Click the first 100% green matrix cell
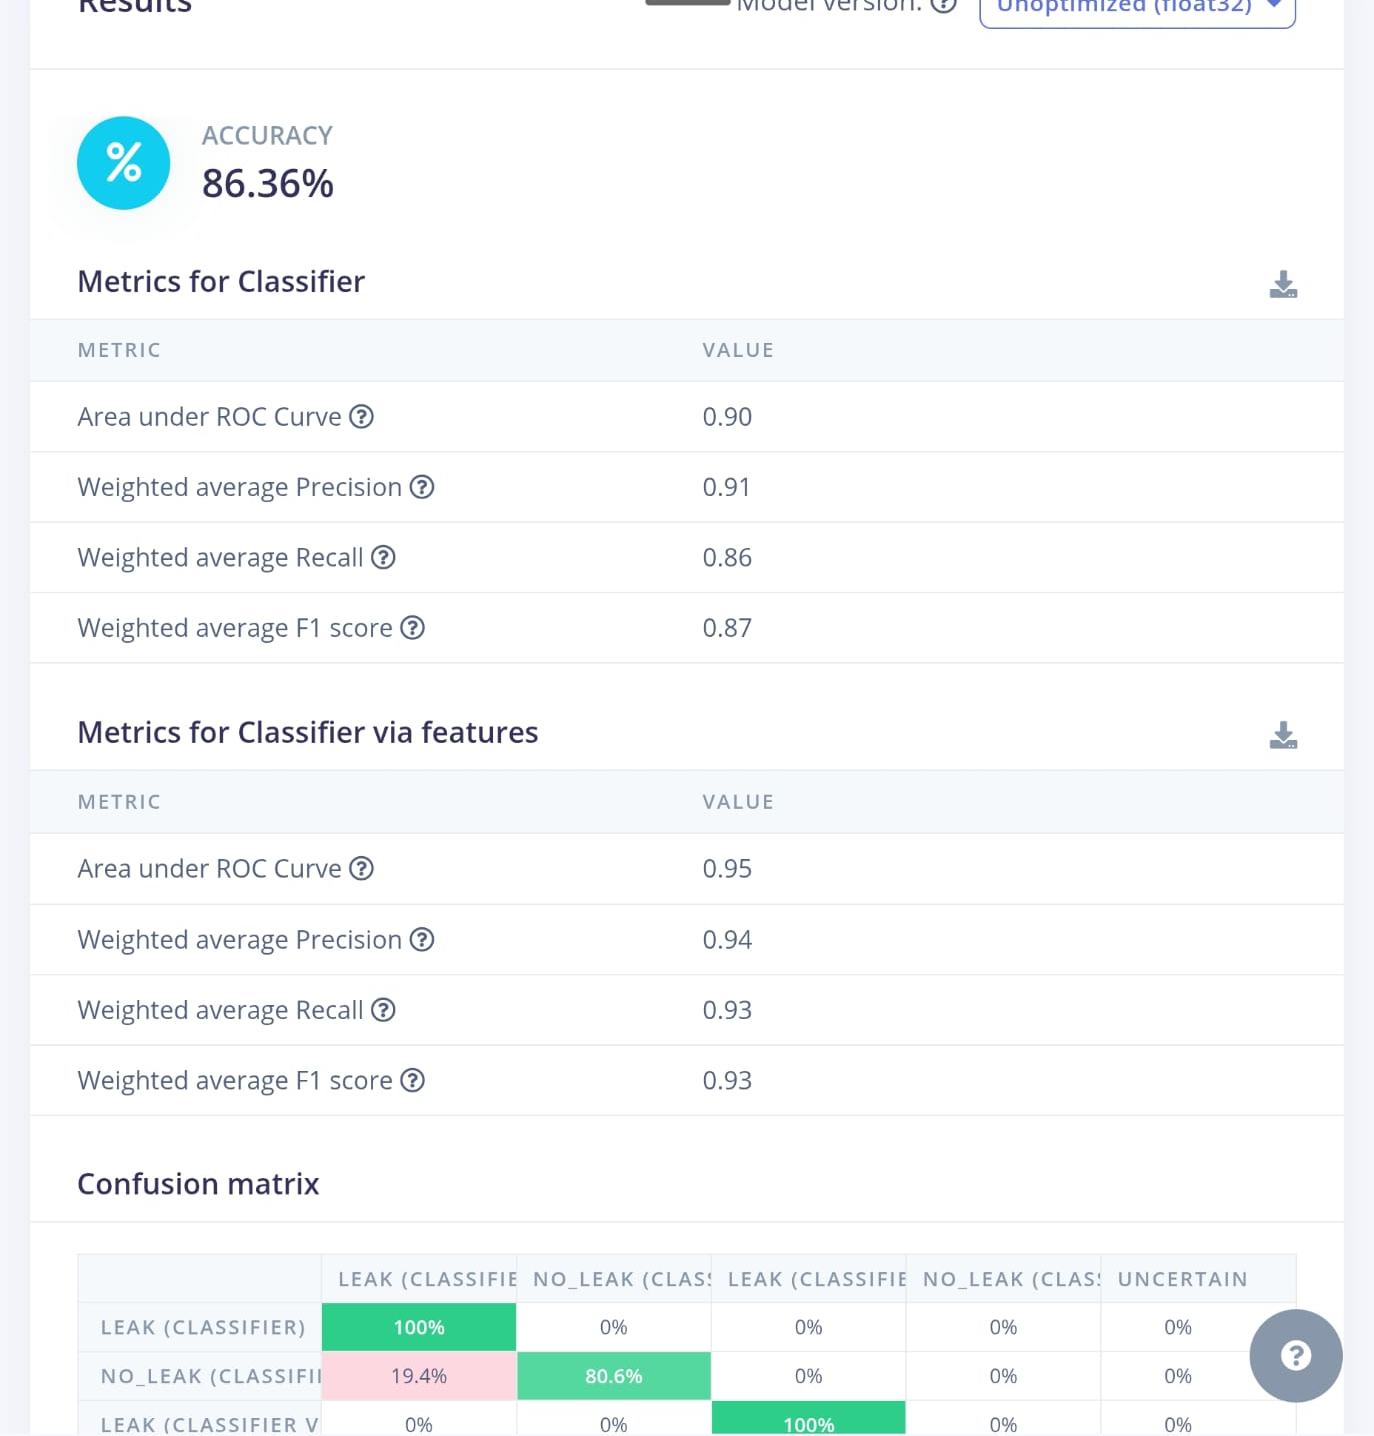 419,1327
